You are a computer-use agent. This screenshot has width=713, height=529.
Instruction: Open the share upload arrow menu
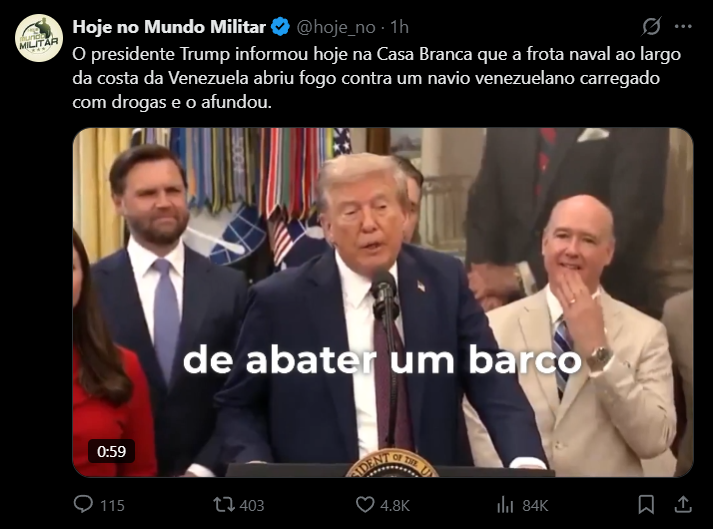pos(683,504)
